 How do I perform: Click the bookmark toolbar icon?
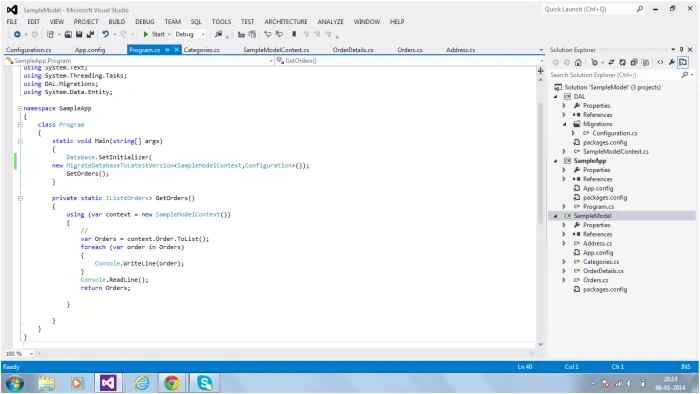tap(294, 34)
